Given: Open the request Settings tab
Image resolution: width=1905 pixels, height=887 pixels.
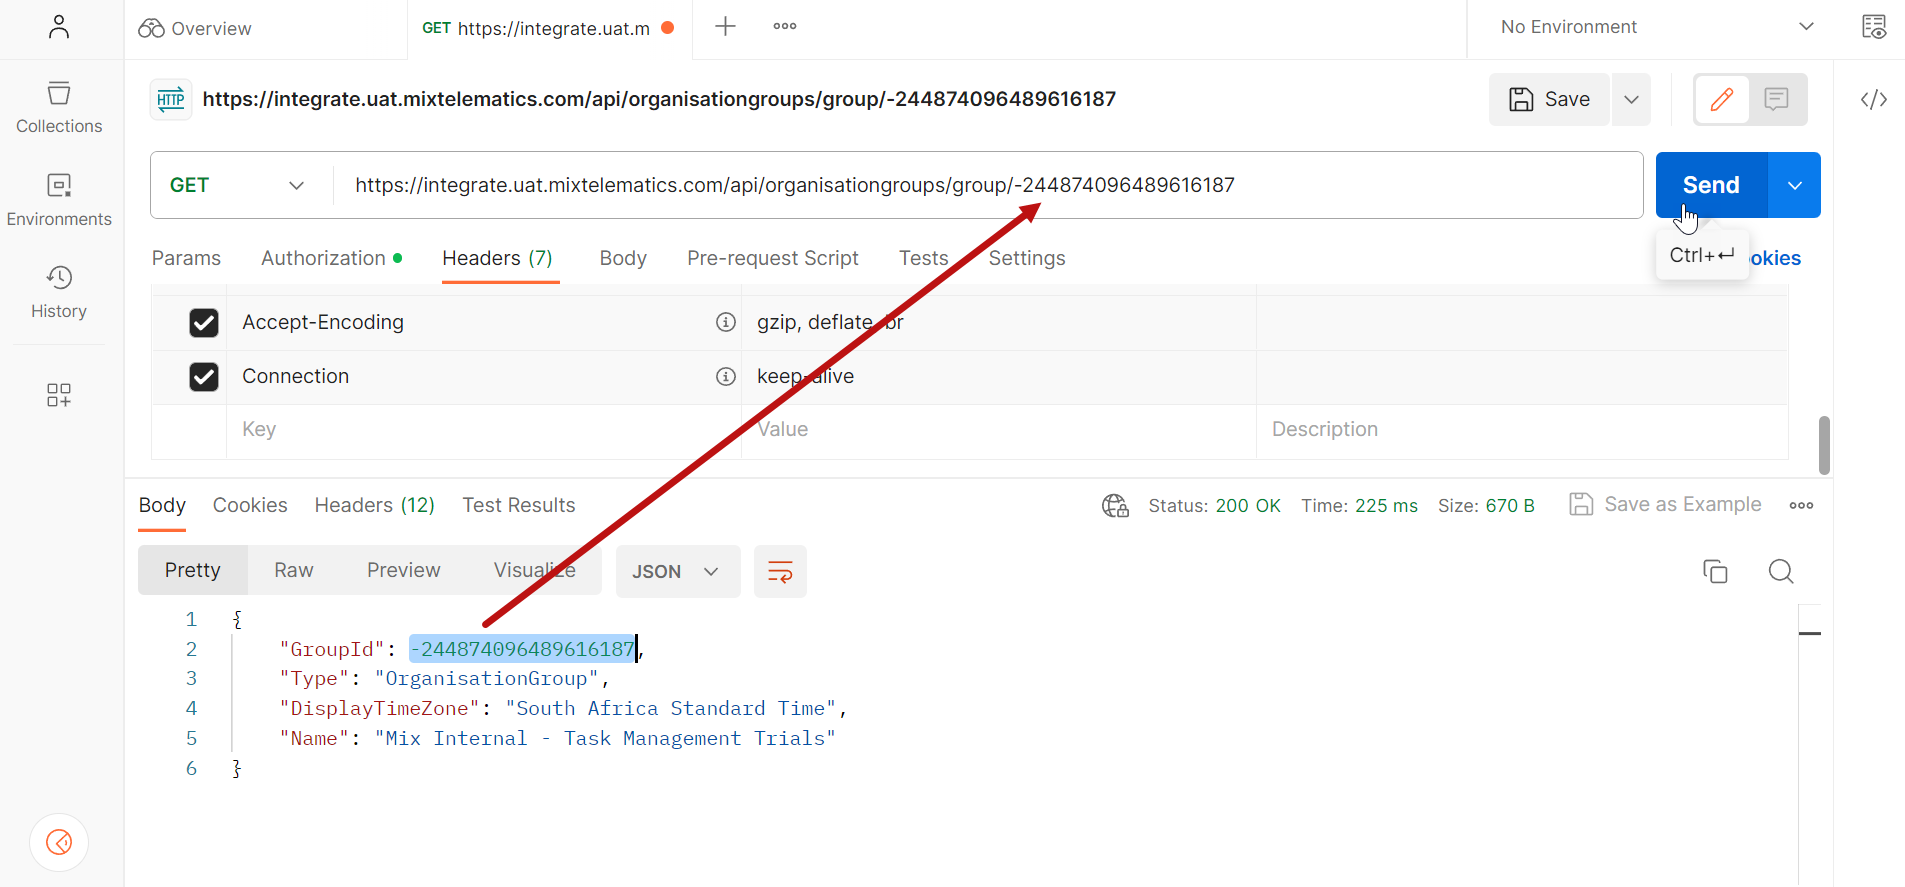Looking at the screenshot, I should [x=1027, y=258].
